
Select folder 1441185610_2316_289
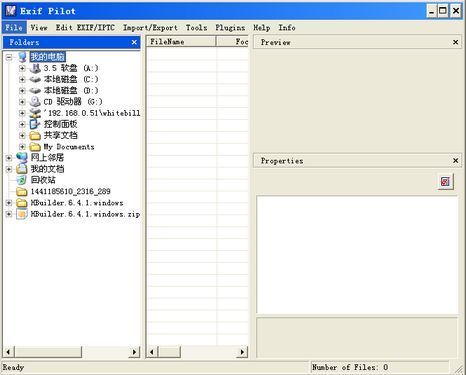[70, 191]
